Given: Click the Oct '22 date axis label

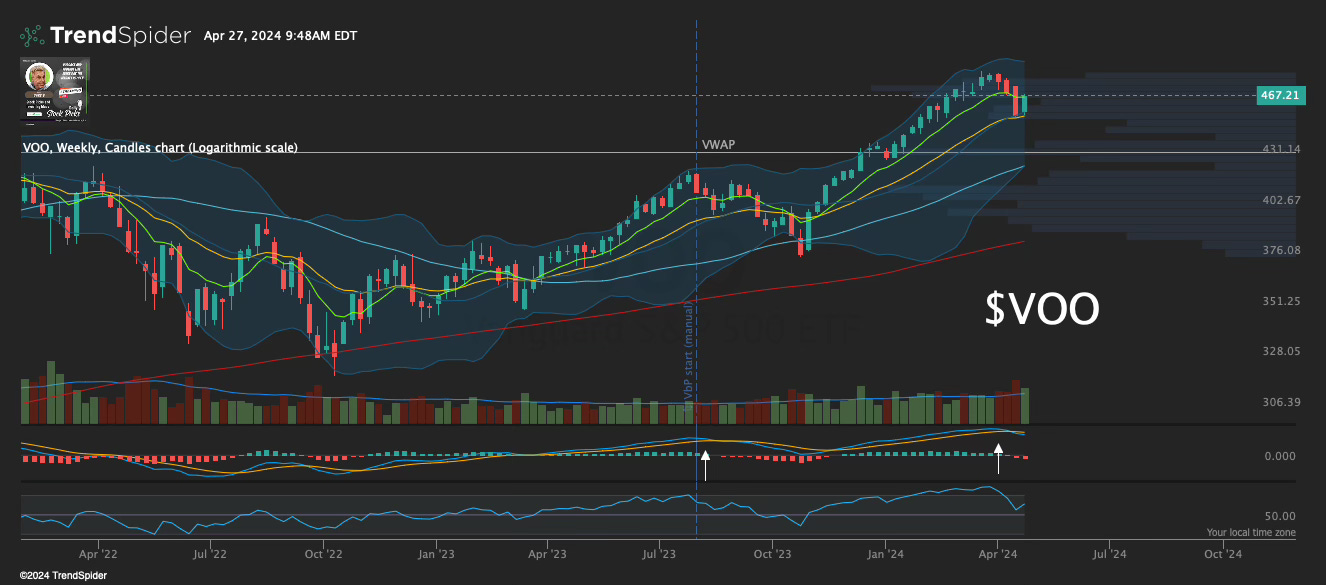Looking at the screenshot, I should (x=323, y=552).
